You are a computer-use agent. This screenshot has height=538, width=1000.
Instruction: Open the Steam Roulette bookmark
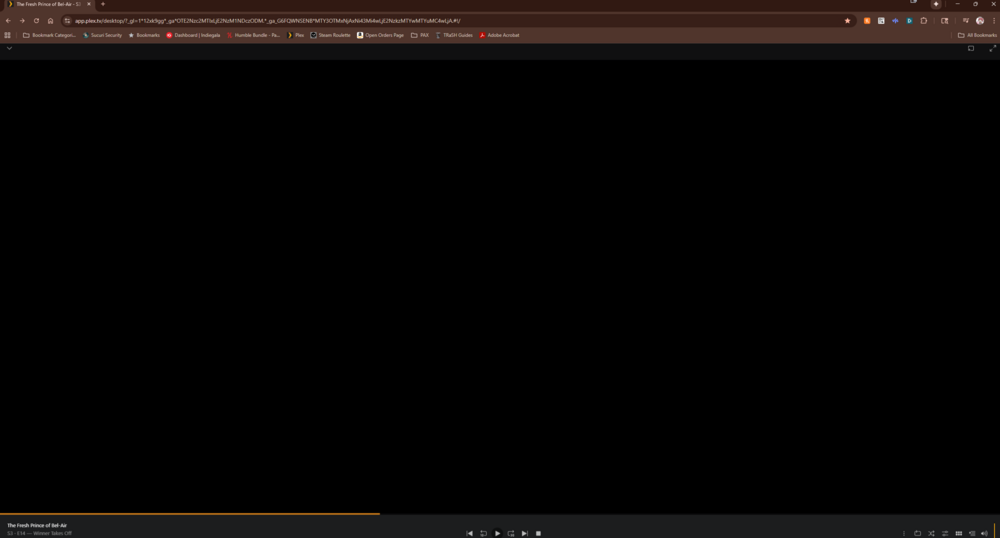[x=330, y=35]
